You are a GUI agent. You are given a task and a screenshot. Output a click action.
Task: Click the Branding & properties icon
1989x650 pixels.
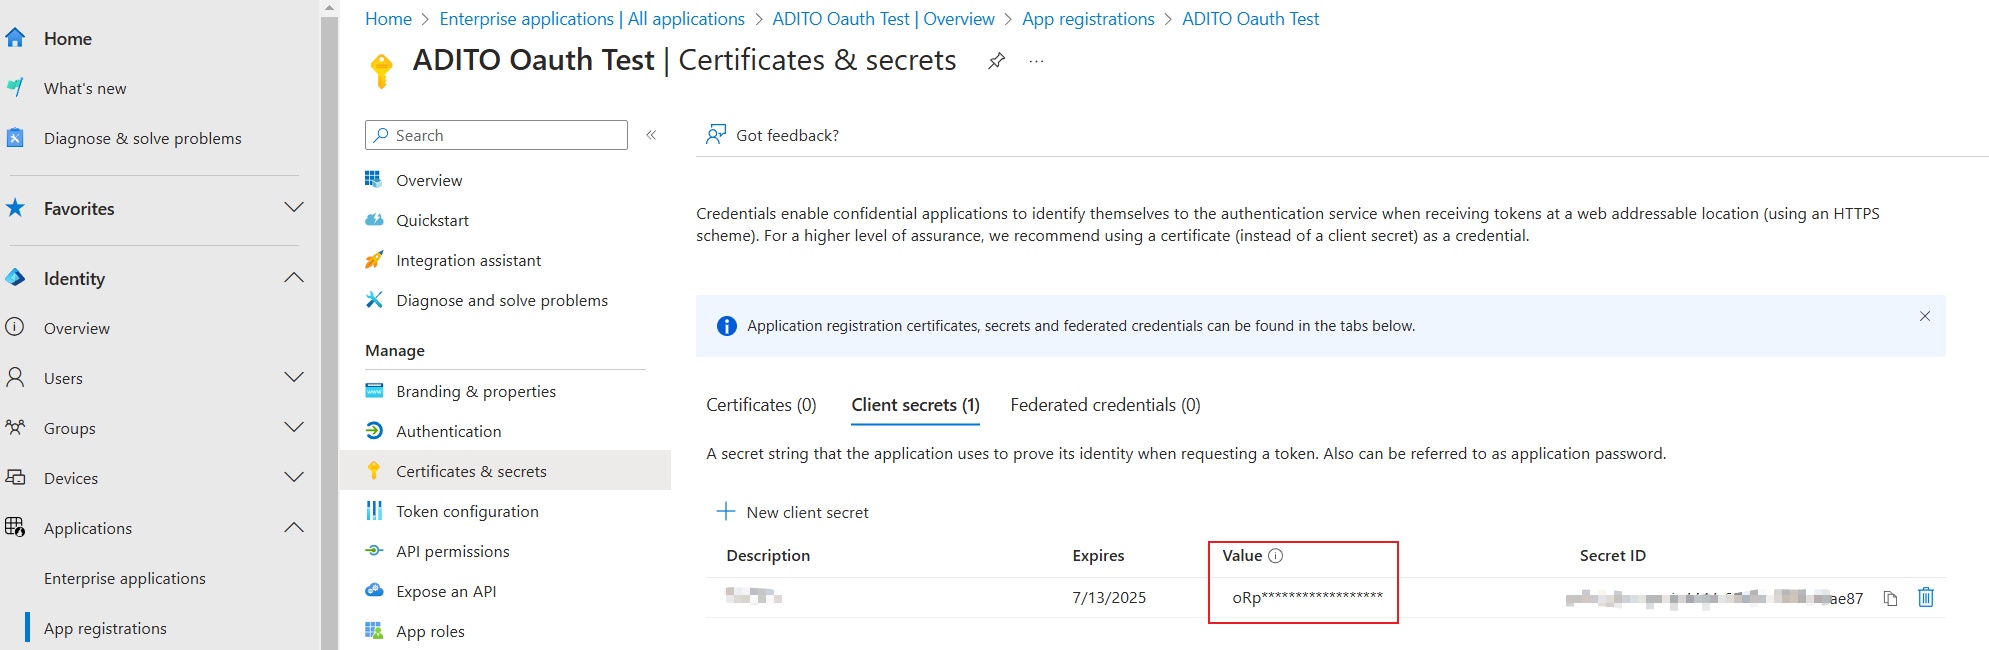pyautogui.click(x=374, y=390)
